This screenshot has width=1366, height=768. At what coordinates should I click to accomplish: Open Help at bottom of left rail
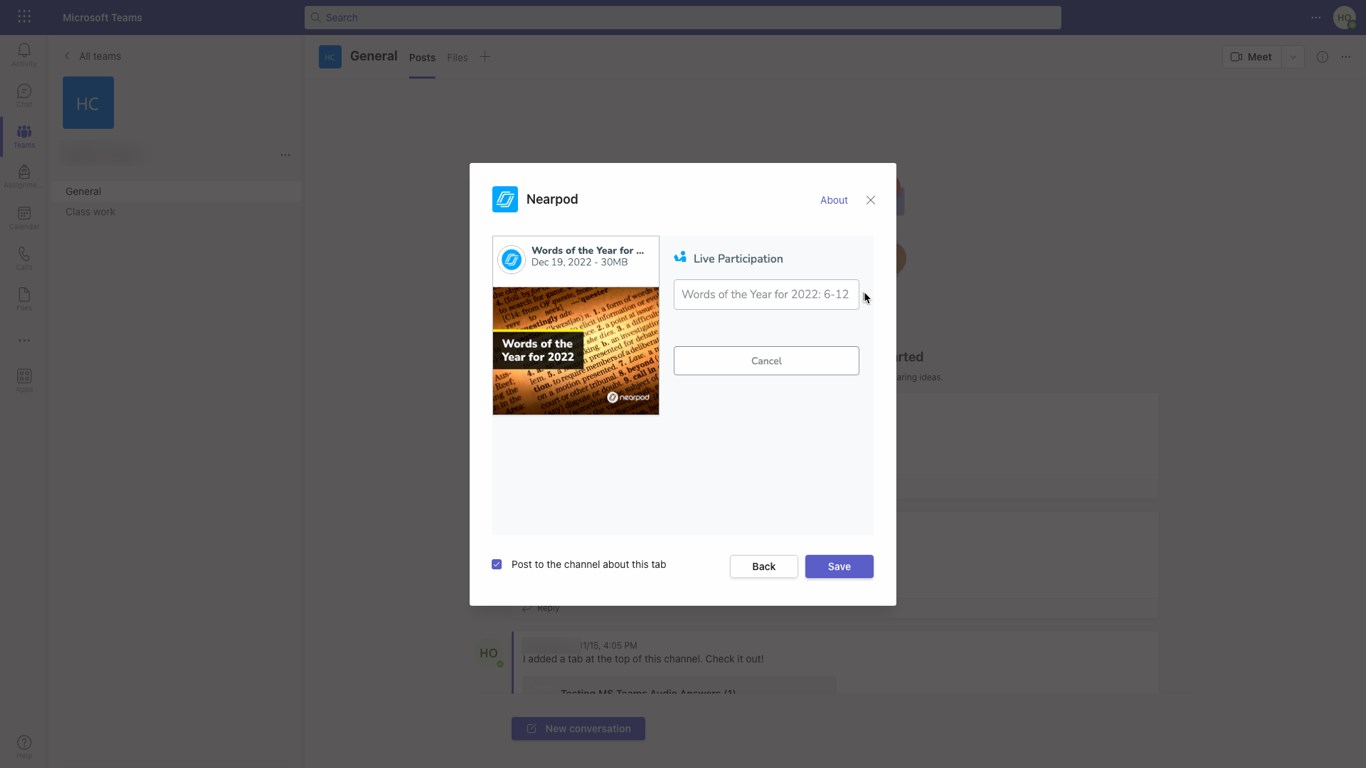24,746
